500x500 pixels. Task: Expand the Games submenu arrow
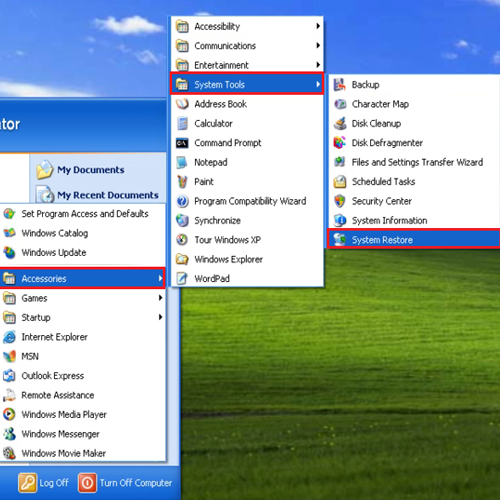click(x=160, y=298)
